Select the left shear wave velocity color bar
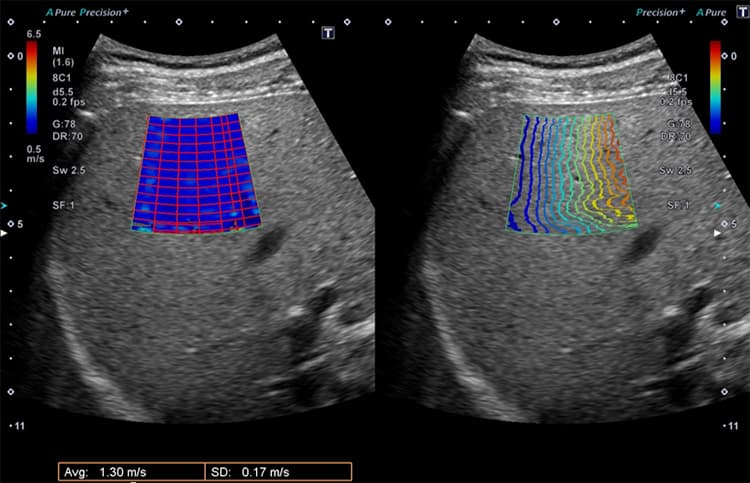The height and width of the screenshot is (483, 750). coord(33,87)
